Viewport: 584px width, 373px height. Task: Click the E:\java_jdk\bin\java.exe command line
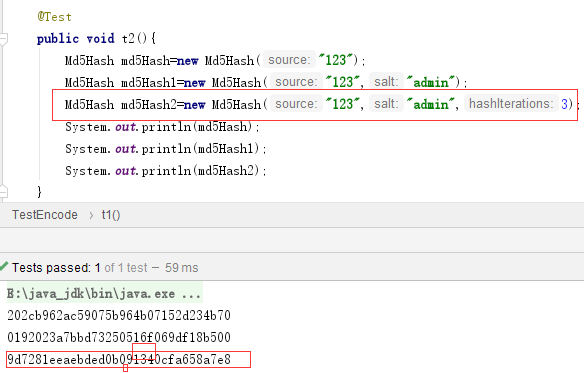[105, 294]
